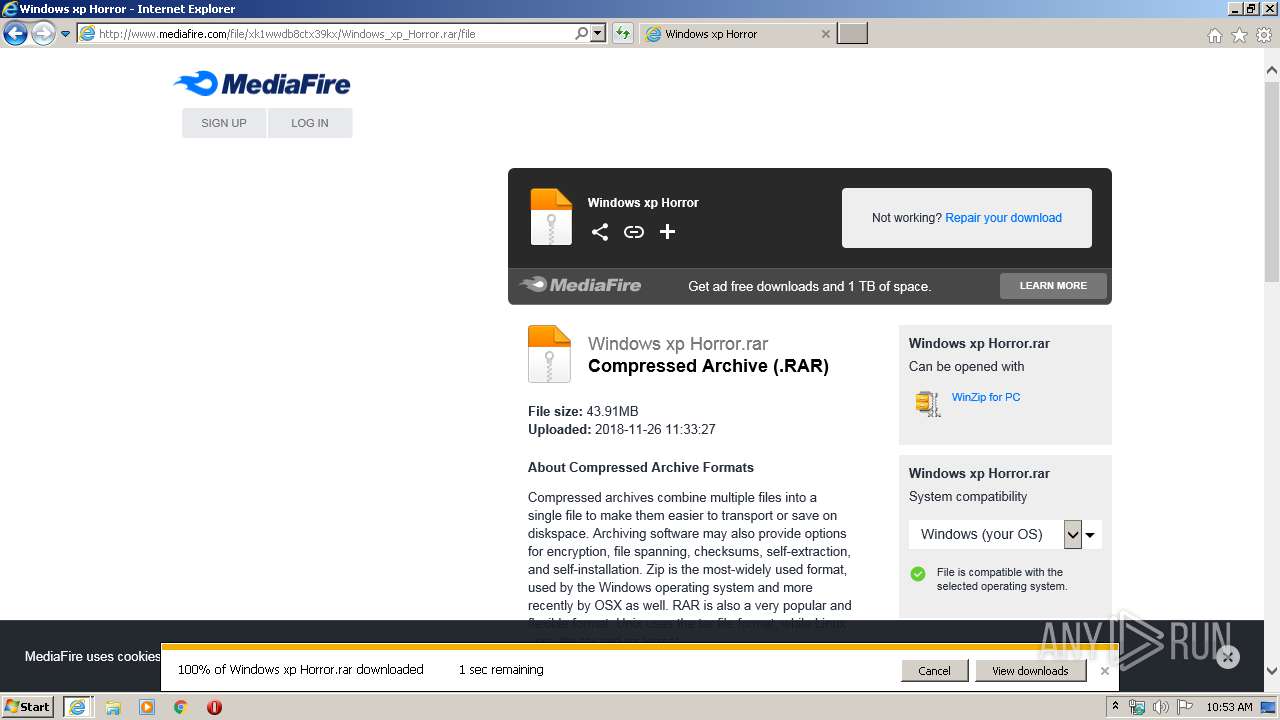
Task: Open the media player taskbar icon
Action: [x=147, y=707]
